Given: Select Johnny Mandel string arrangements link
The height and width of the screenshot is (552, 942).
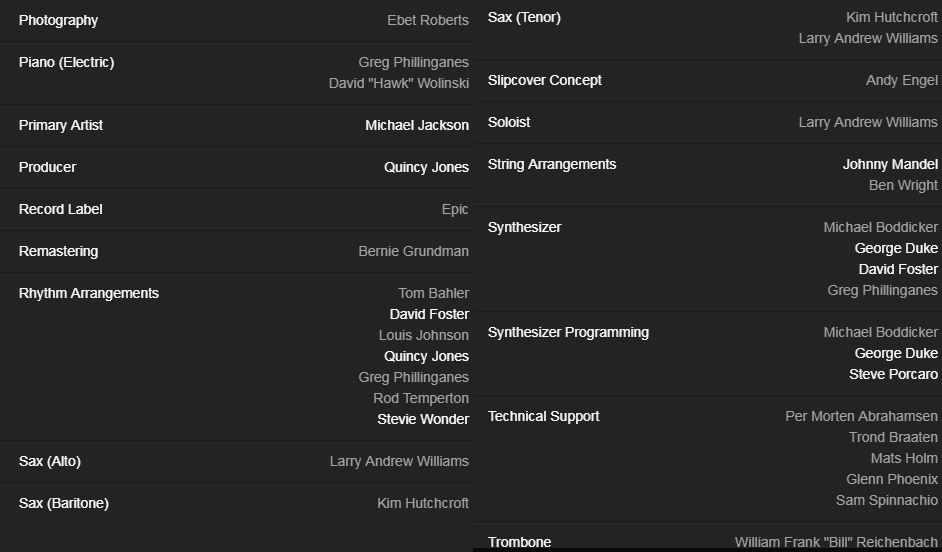Looking at the screenshot, I should coord(890,164).
